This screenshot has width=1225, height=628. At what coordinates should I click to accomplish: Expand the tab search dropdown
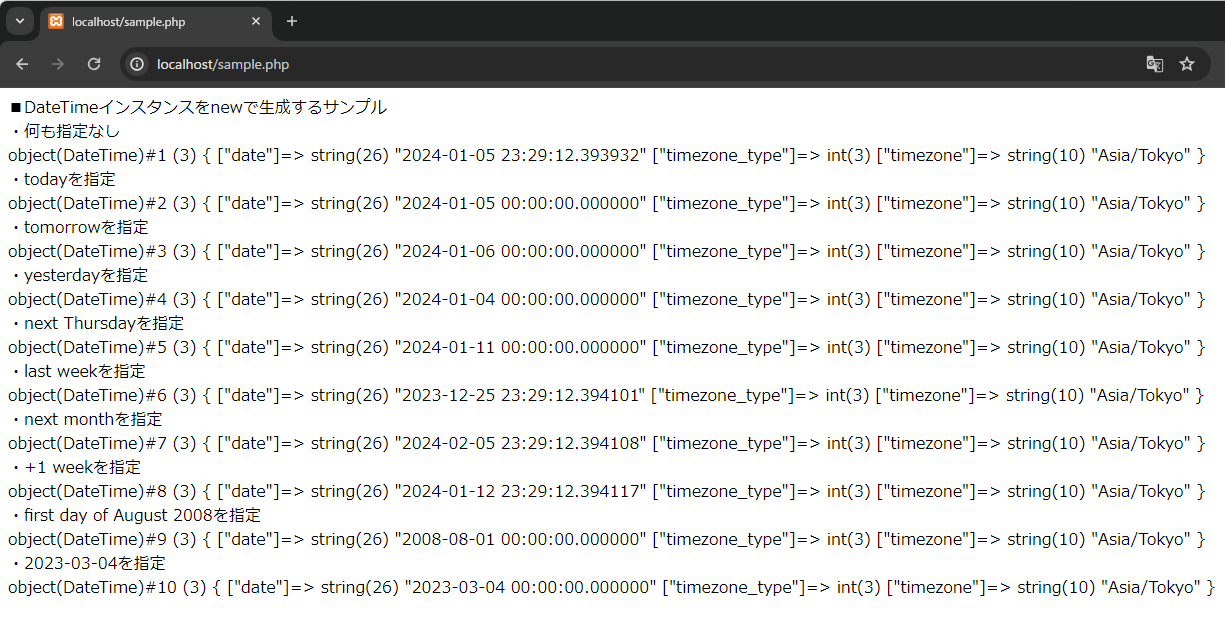click(x=19, y=21)
